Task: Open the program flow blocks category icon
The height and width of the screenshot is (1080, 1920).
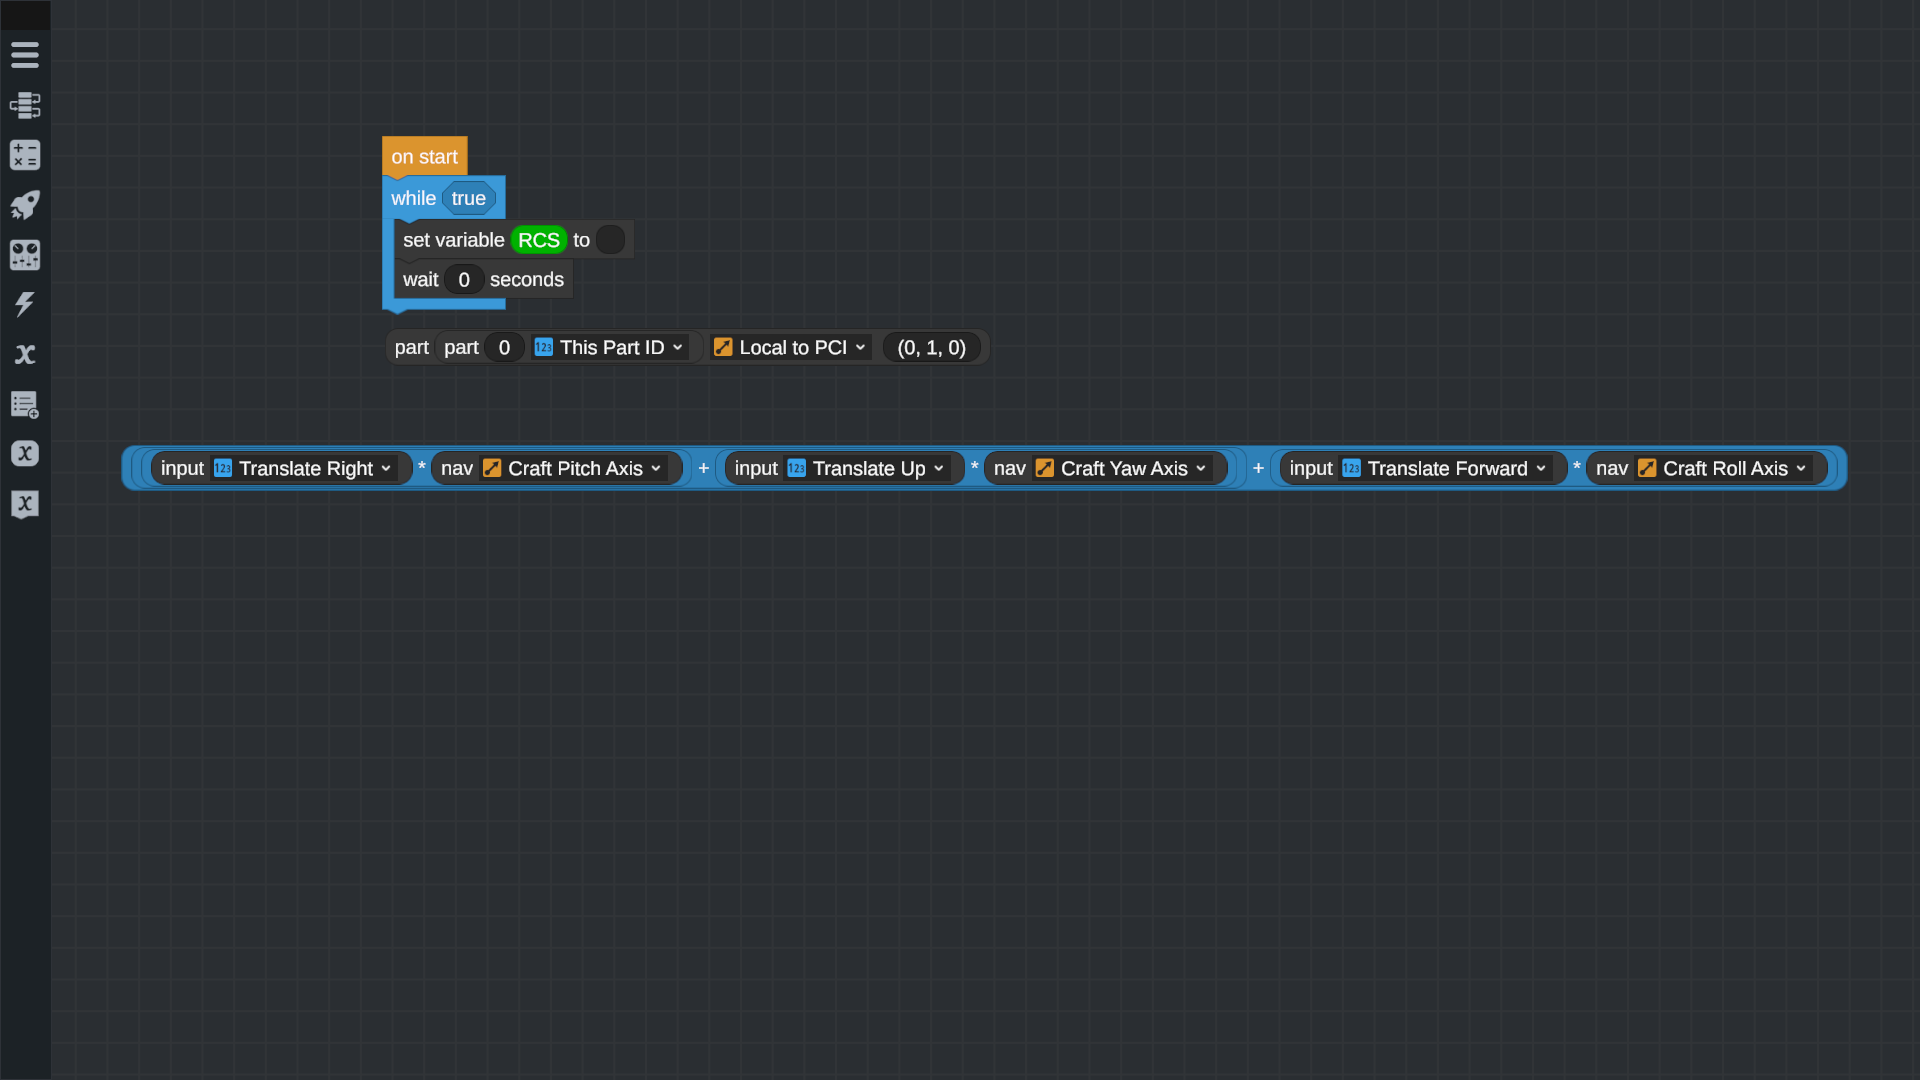Action: [x=25, y=105]
